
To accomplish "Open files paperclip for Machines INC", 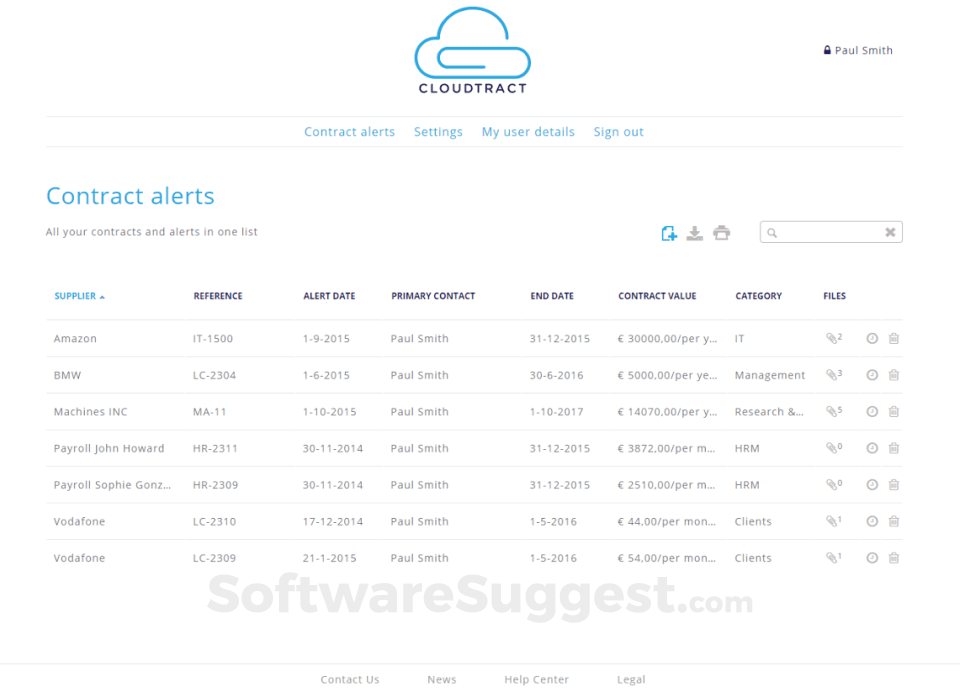I will pos(832,412).
